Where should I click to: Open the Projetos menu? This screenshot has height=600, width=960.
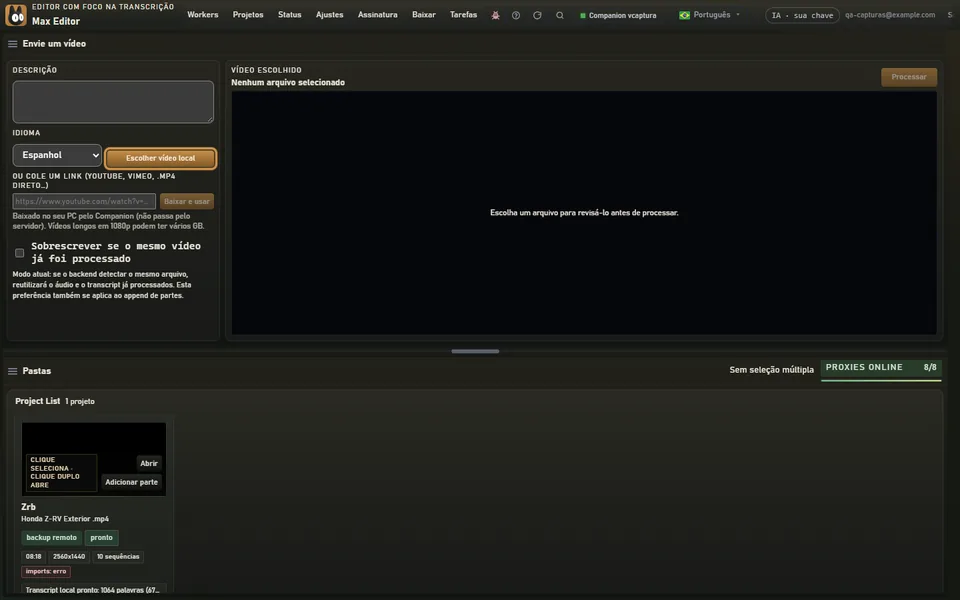[248, 15]
